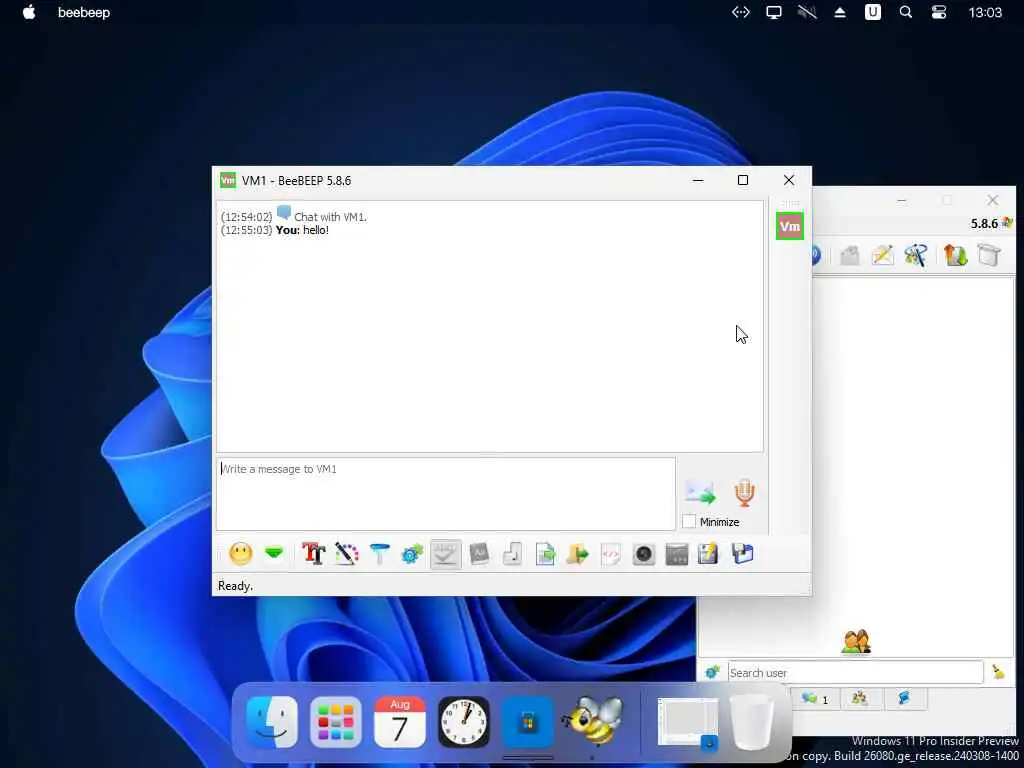Click gray bin icon in main window toolbar
This screenshot has width=1024, height=768.
(x=989, y=255)
